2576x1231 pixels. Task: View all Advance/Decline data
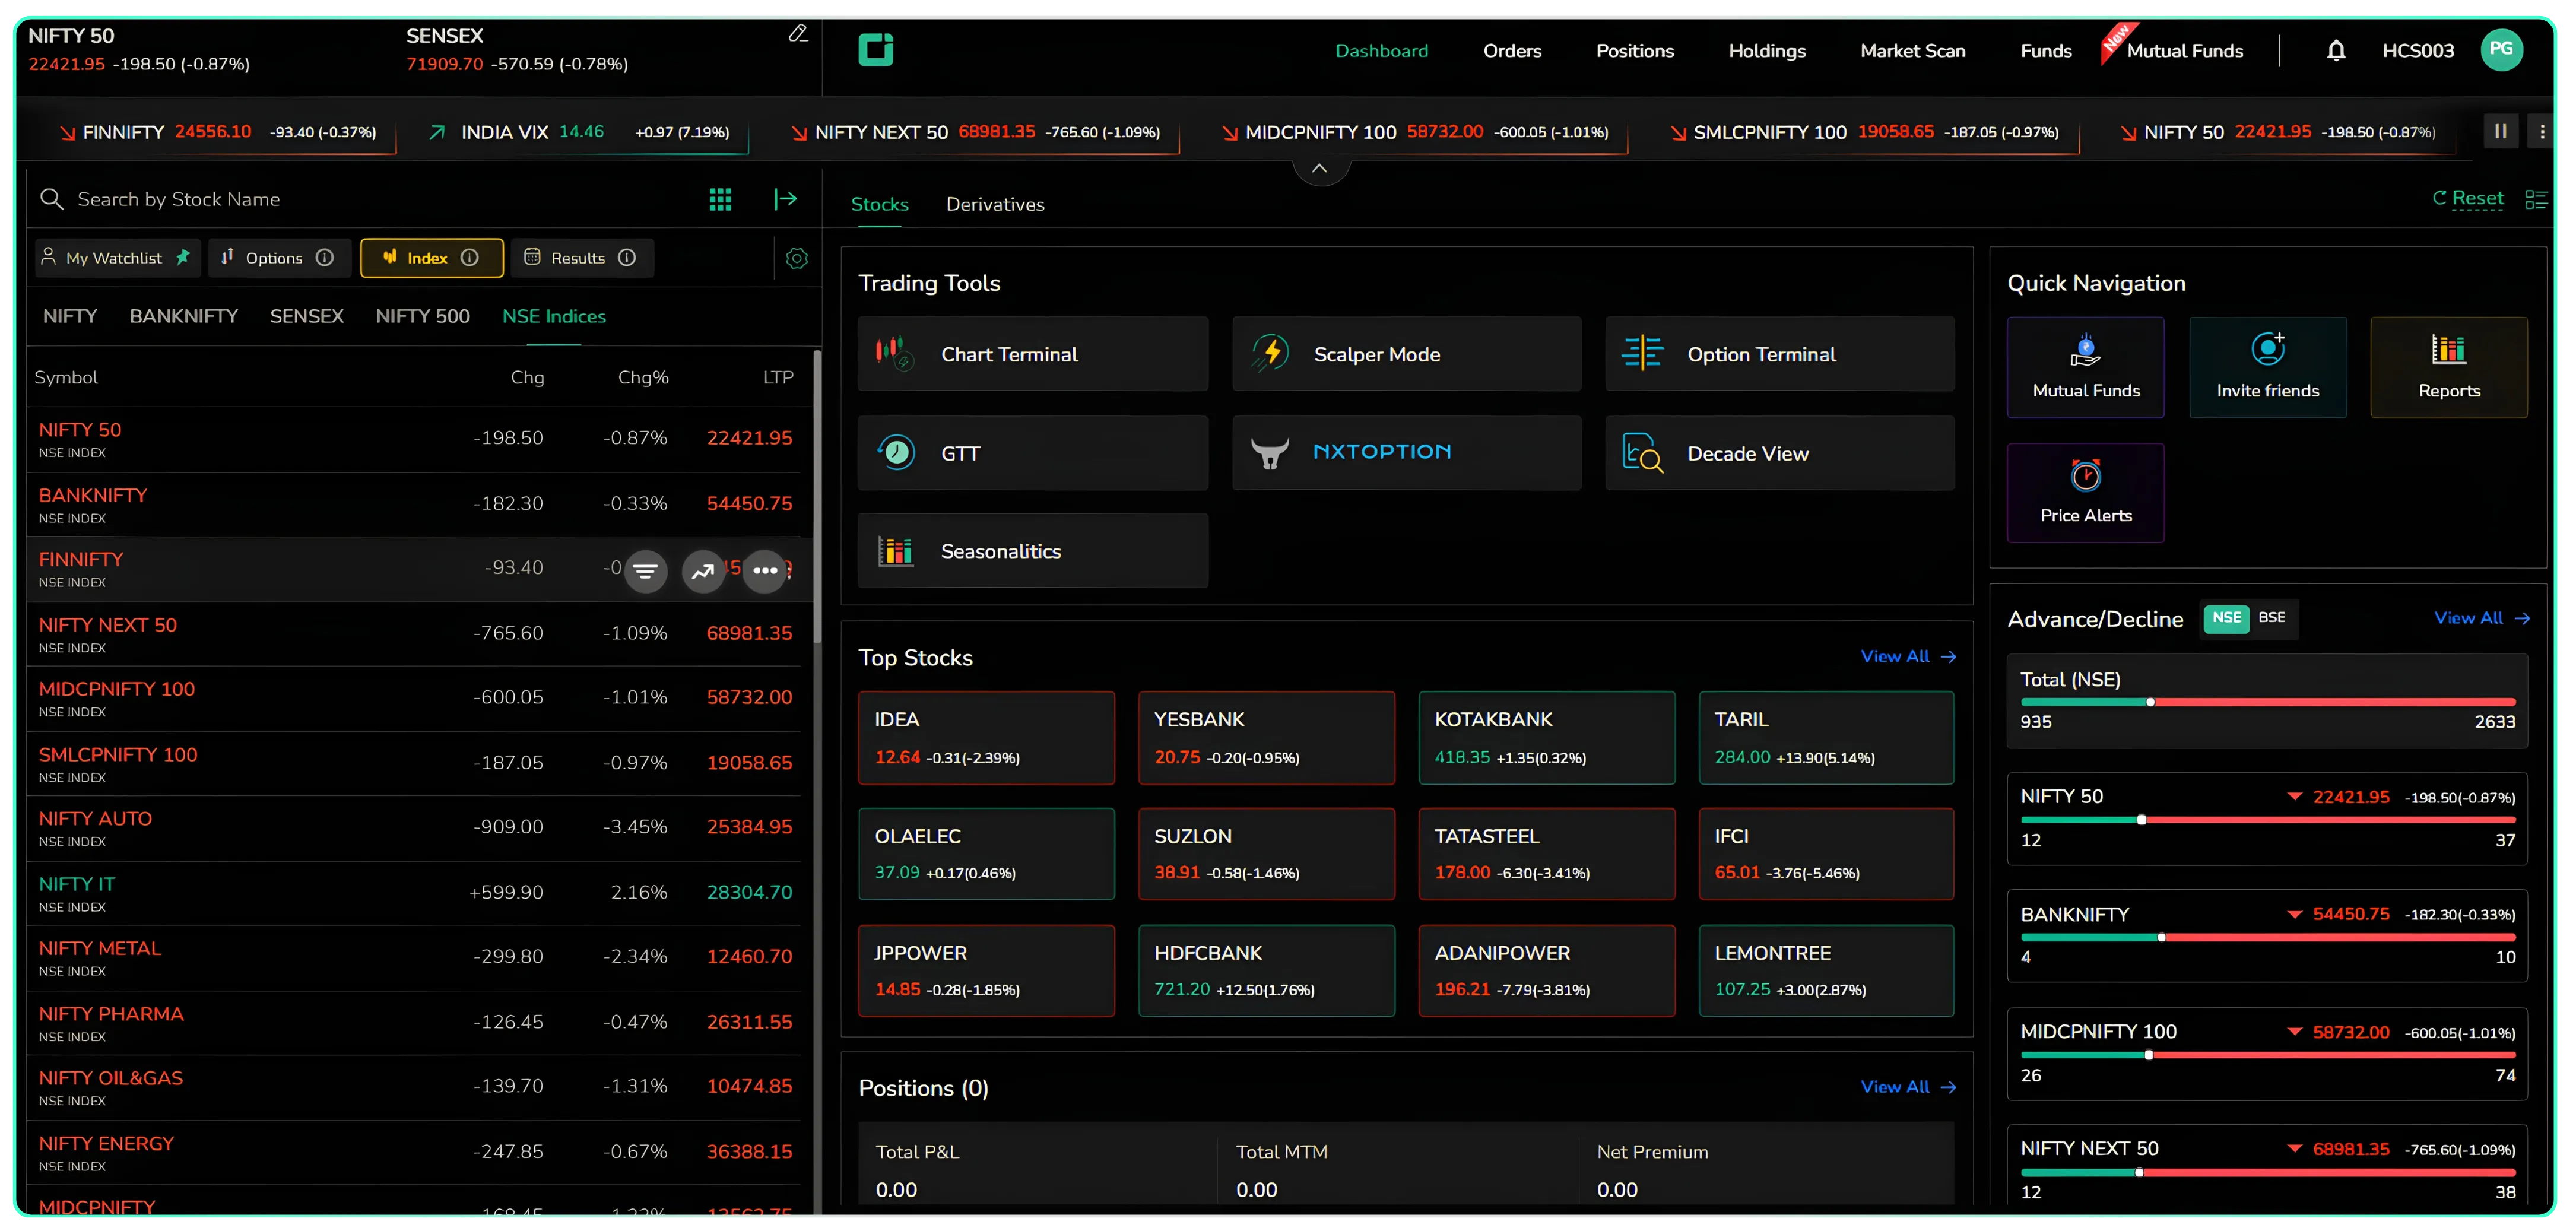click(2481, 618)
